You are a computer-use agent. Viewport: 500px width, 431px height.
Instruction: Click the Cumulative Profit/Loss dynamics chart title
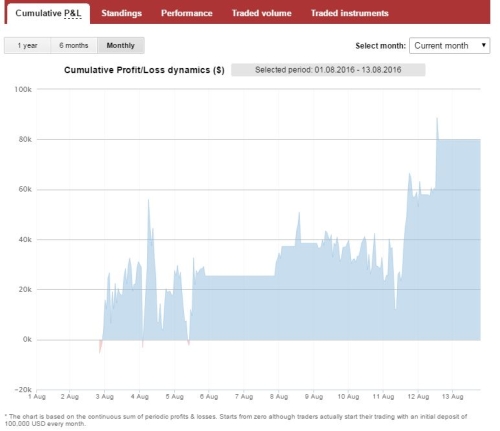pos(144,70)
